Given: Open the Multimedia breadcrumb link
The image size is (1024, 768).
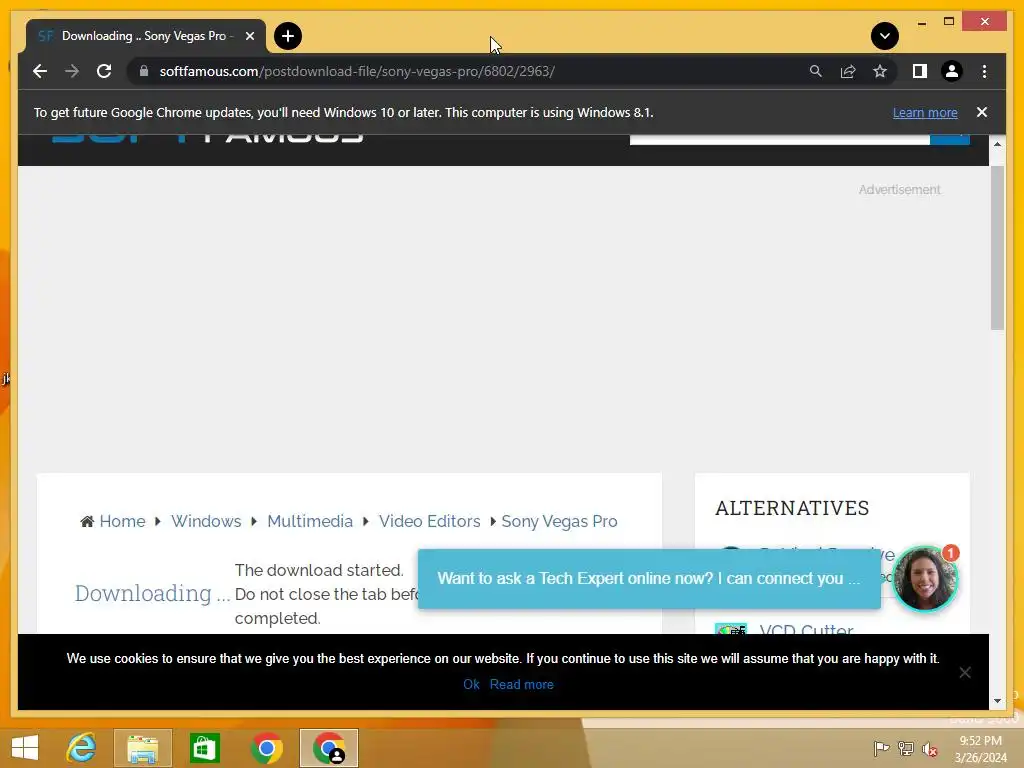Looking at the screenshot, I should pyautogui.click(x=310, y=521).
